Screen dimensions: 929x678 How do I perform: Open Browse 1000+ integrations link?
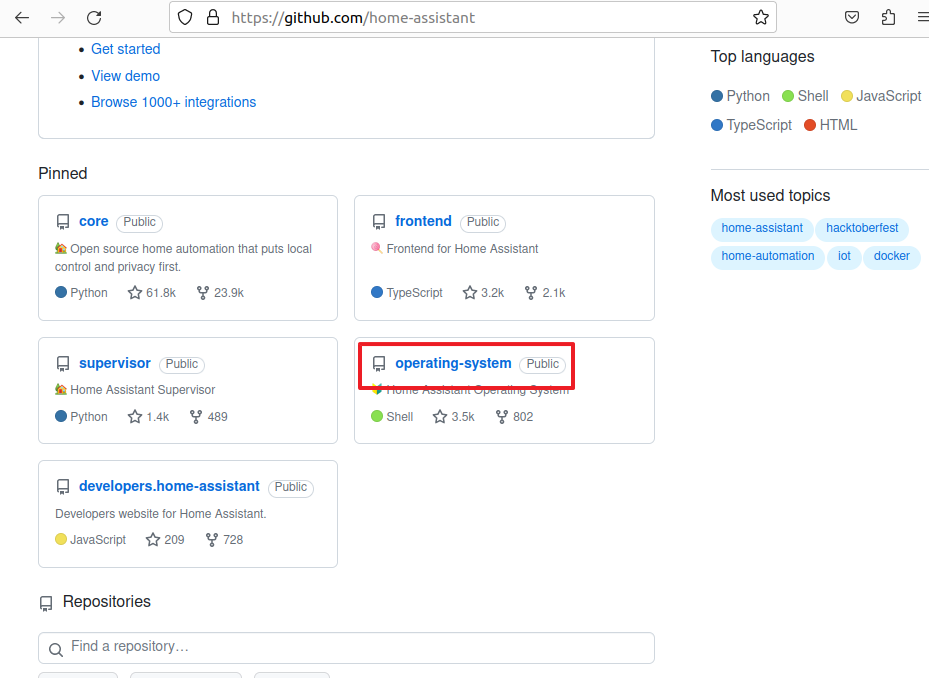coord(174,102)
